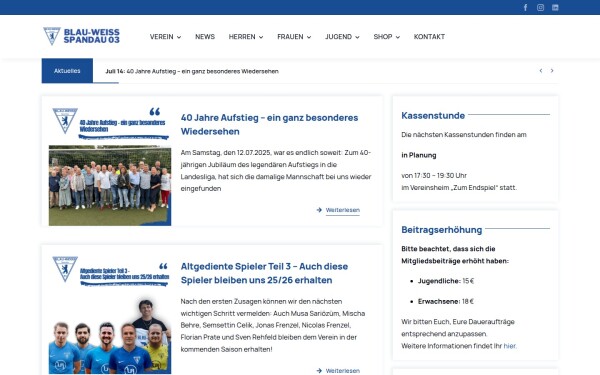Open article title 40 Jahre Aufstieg
This screenshot has height=375, width=600.
coord(269,124)
